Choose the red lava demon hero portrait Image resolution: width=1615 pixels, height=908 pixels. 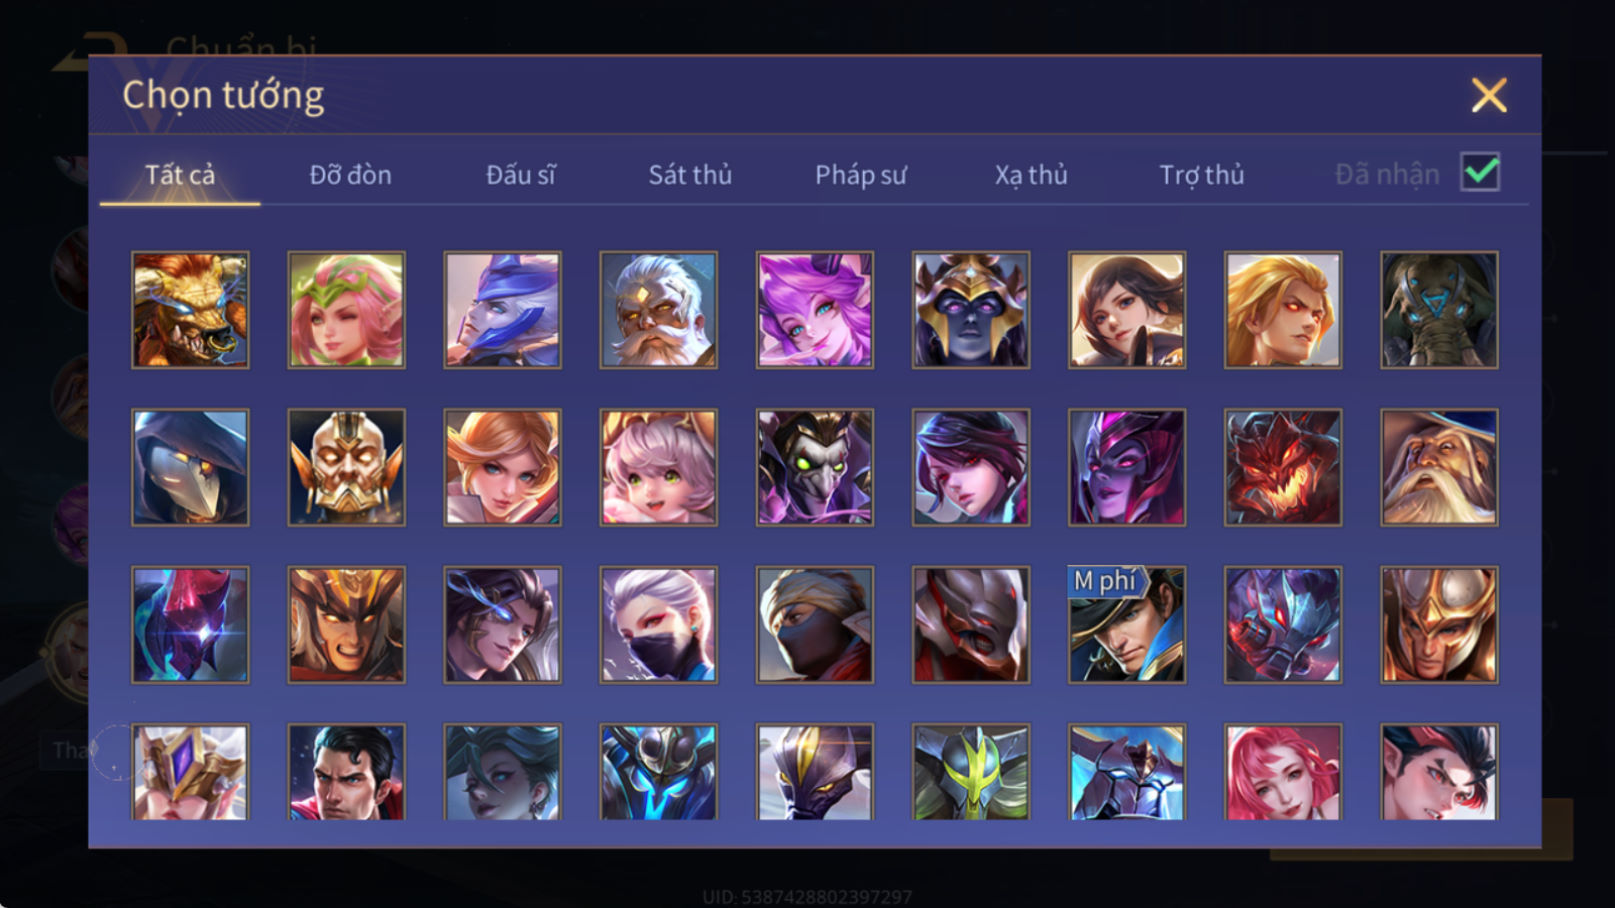pyautogui.click(x=1283, y=467)
